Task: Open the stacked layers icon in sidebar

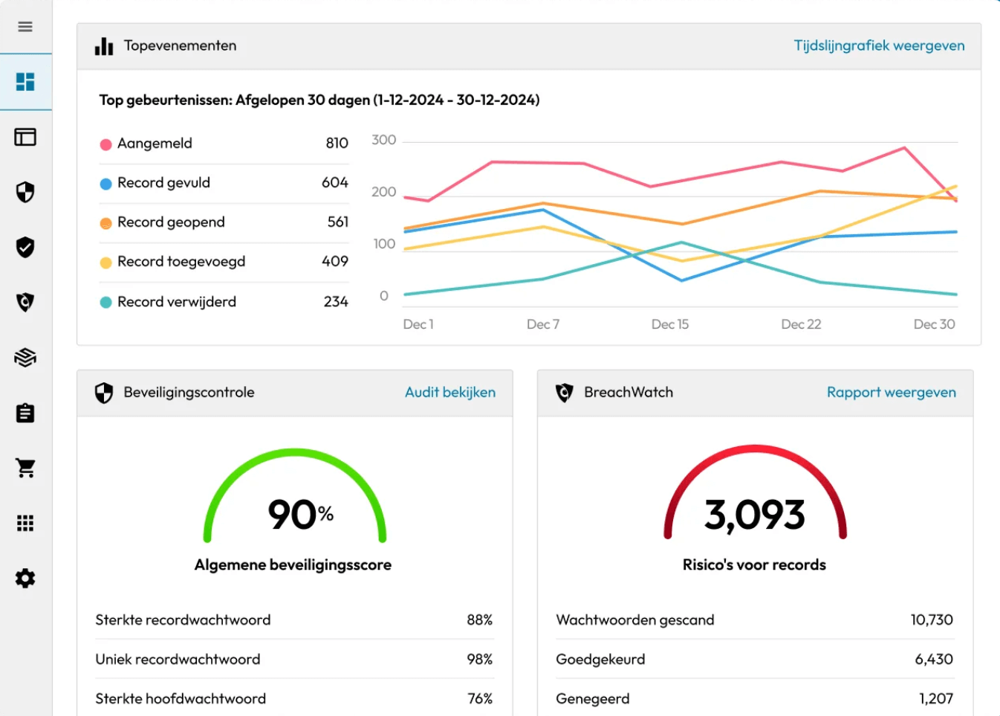Action: click(x=25, y=358)
